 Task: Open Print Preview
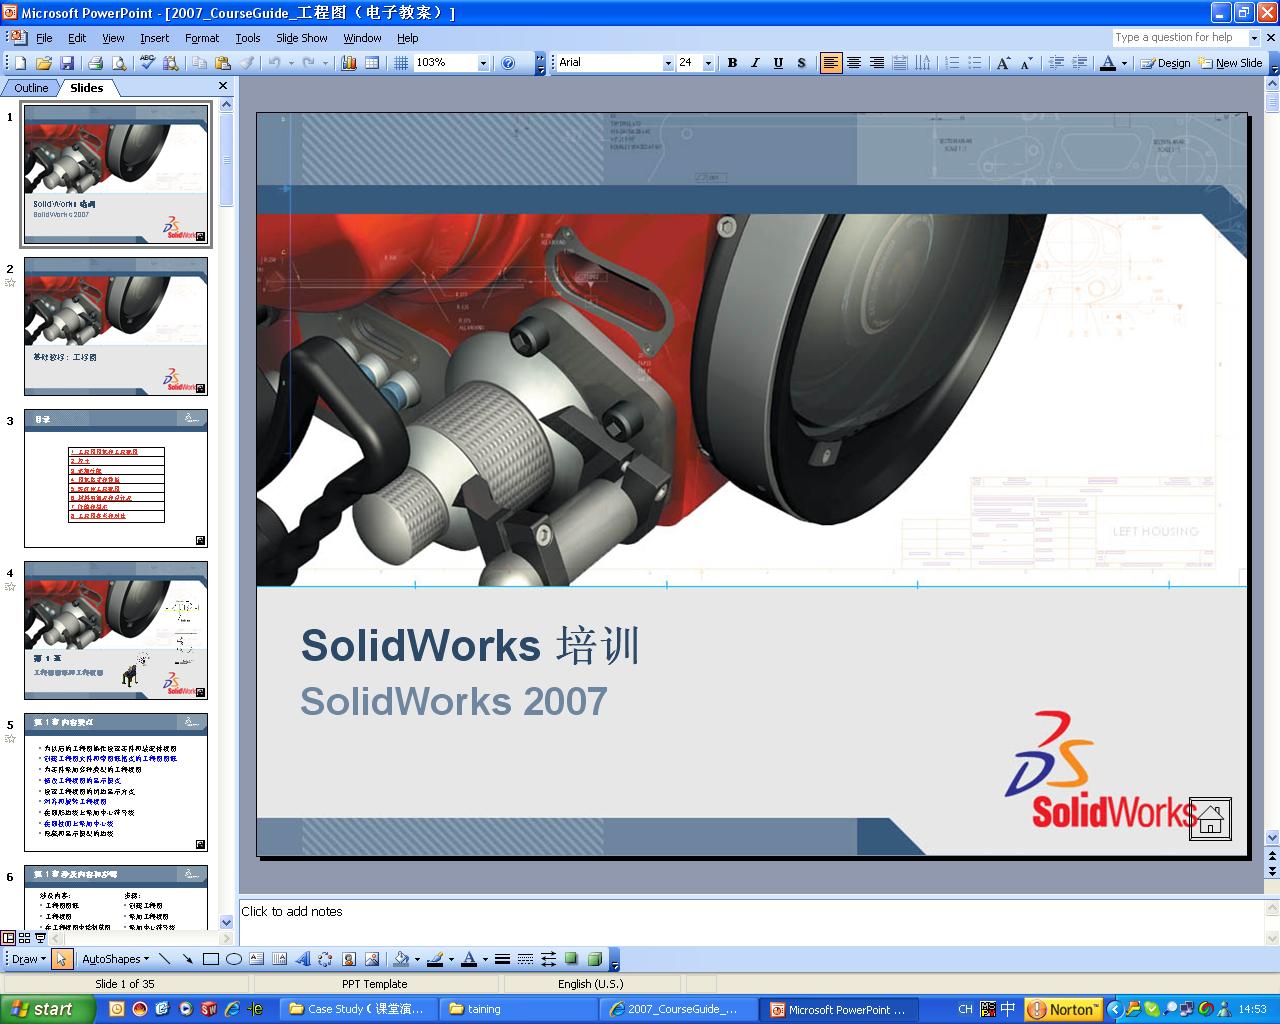coord(119,63)
